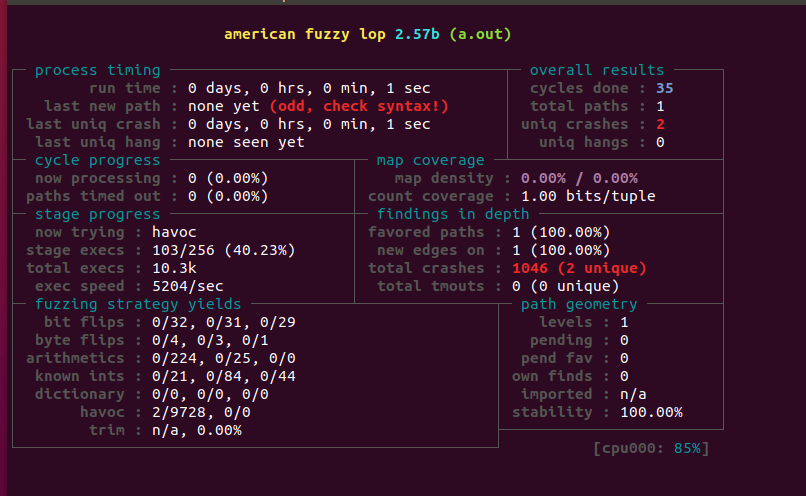The image size is (806, 496).
Task: Click the 'fuzzing strategy yields' section header
Action: (138, 304)
